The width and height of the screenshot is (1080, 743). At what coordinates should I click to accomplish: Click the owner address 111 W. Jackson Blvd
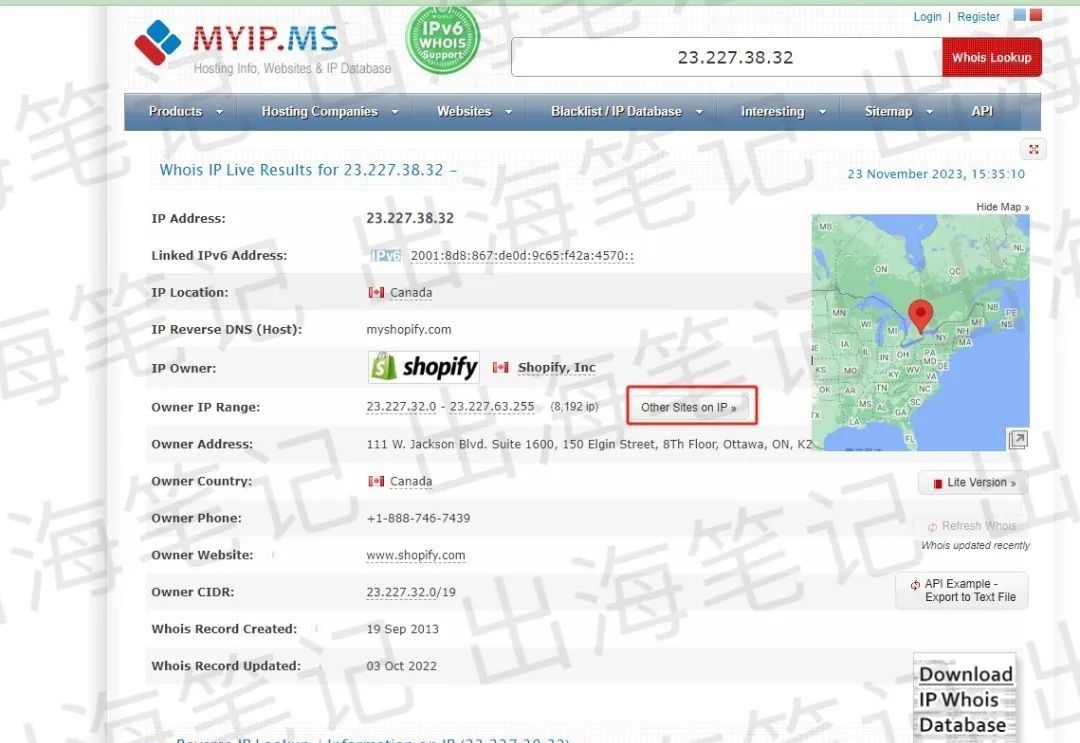click(589, 444)
